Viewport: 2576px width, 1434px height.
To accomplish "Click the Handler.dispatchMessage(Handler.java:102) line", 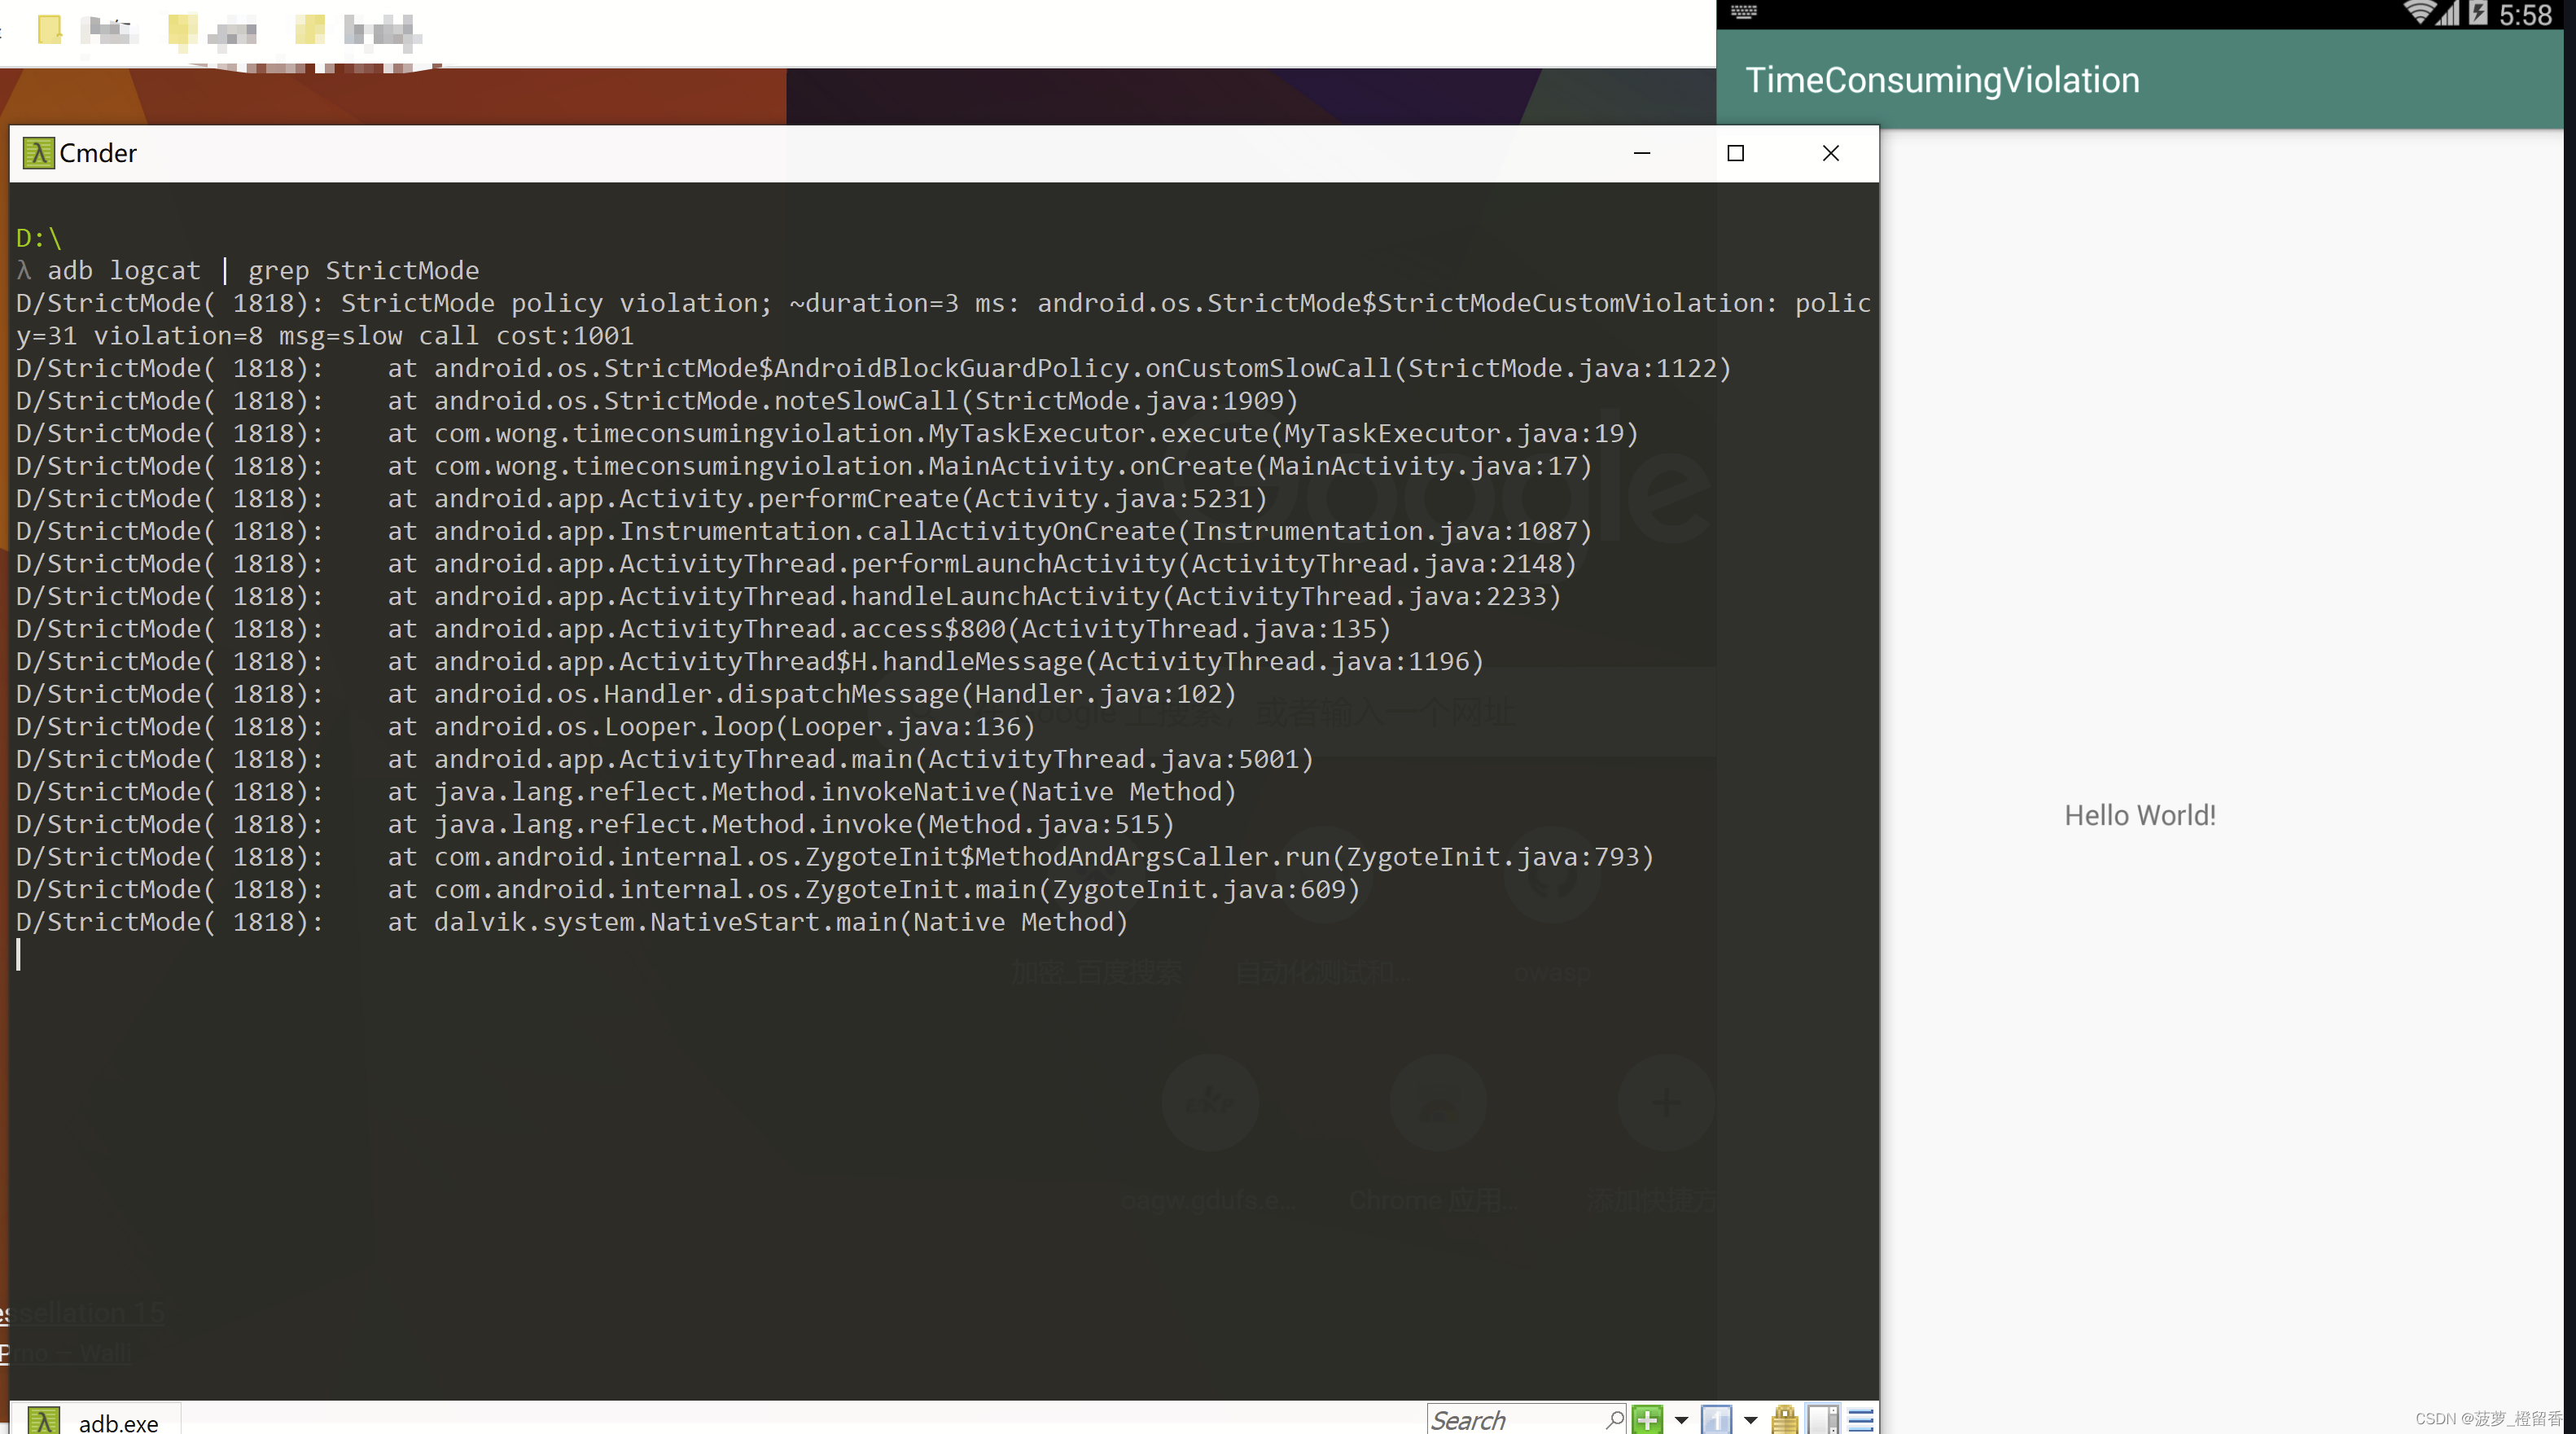I will click(626, 694).
